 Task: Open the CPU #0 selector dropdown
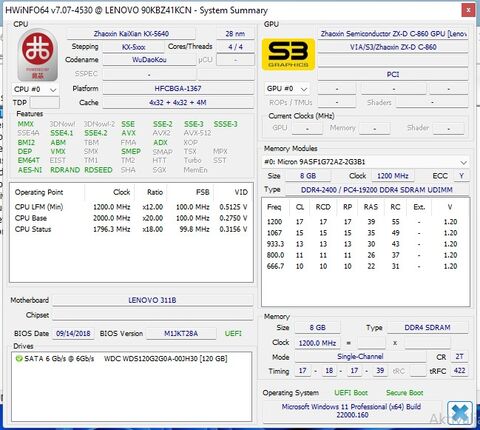[x=35, y=89]
